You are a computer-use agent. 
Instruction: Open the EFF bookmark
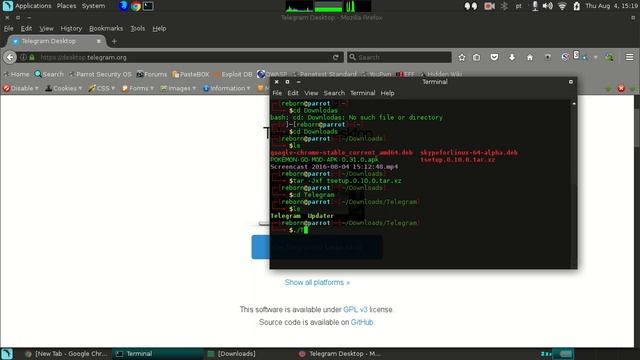(x=405, y=74)
